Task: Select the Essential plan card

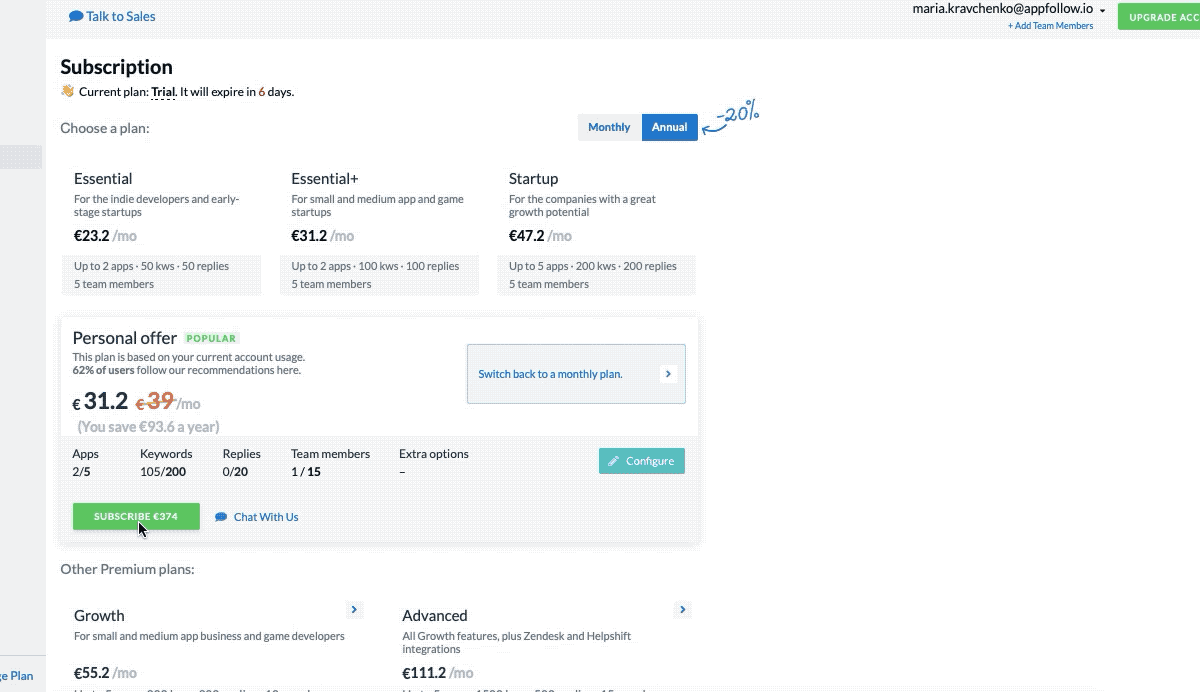Action: [x=160, y=230]
